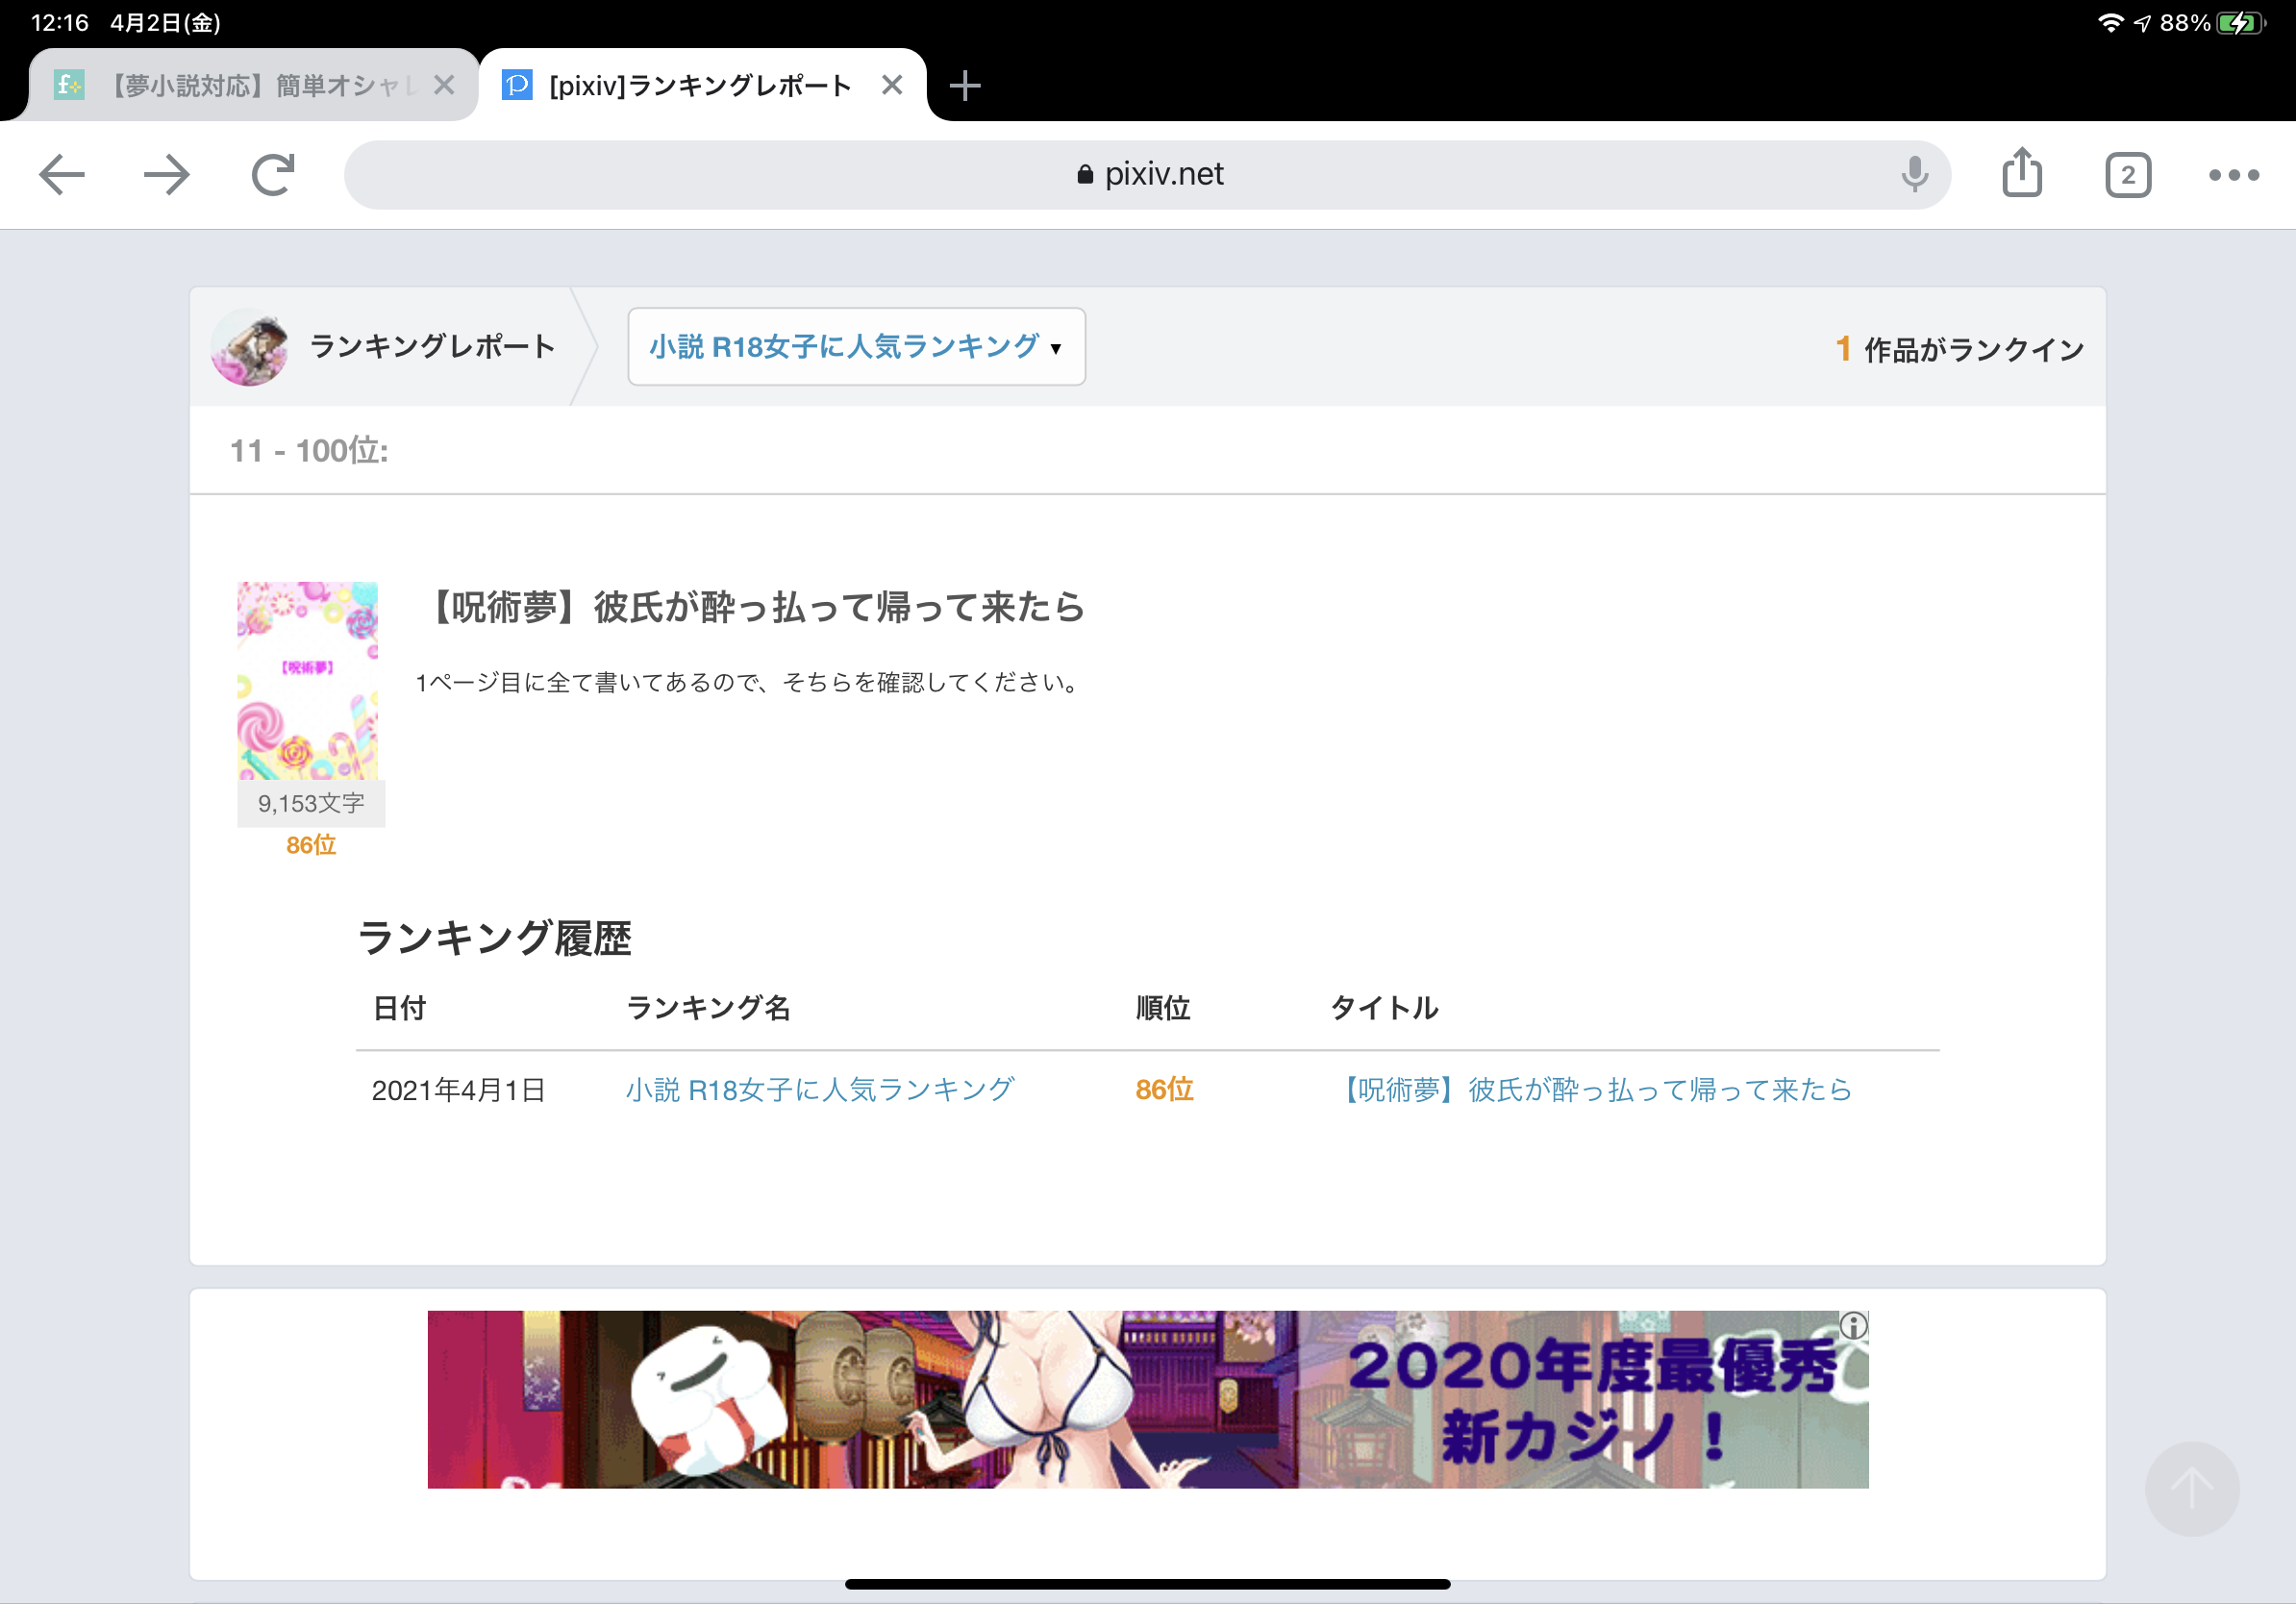This screenshot has height=1604, width=2296.
Task: Tap the 12:16 clock in status bar
Action: [60, 22]
